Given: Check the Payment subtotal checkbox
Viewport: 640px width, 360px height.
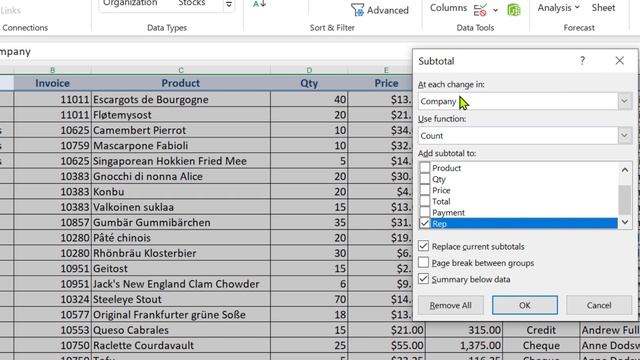Looking at the screenshot, I should (x=425, y=212).
